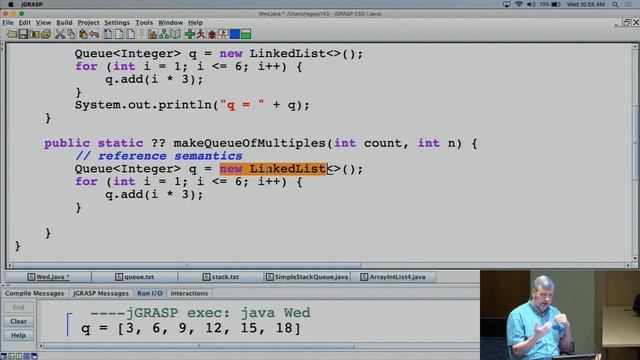Open the Build menu
Screen dimensions: 640x360
(64, 22)
